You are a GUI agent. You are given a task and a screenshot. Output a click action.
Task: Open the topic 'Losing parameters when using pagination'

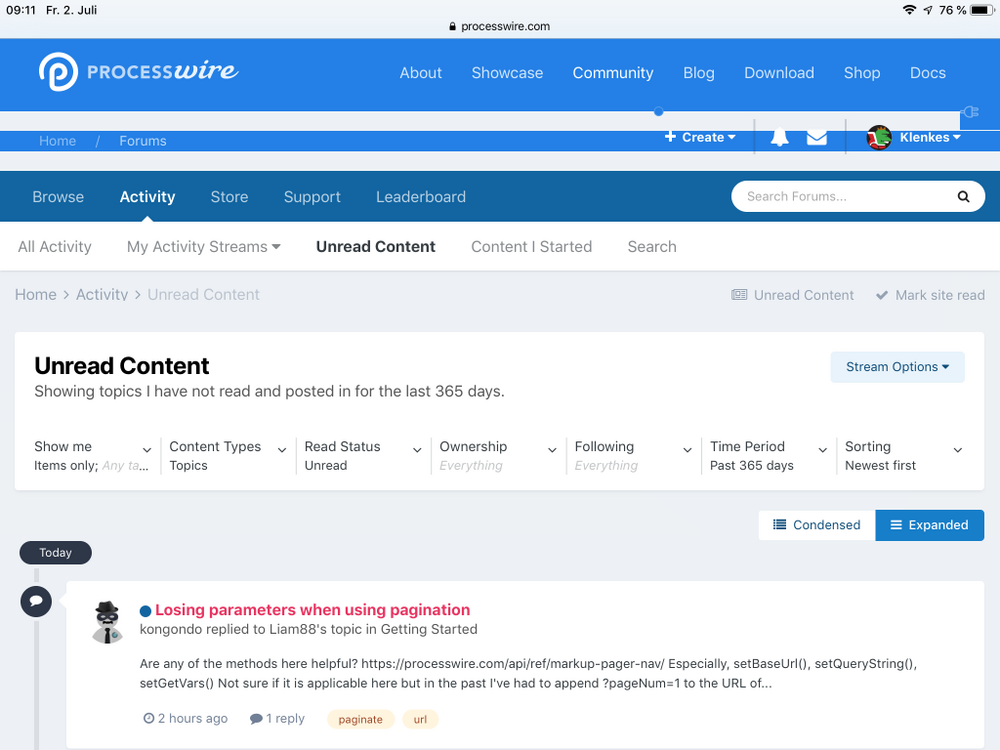tap(311, 609)
